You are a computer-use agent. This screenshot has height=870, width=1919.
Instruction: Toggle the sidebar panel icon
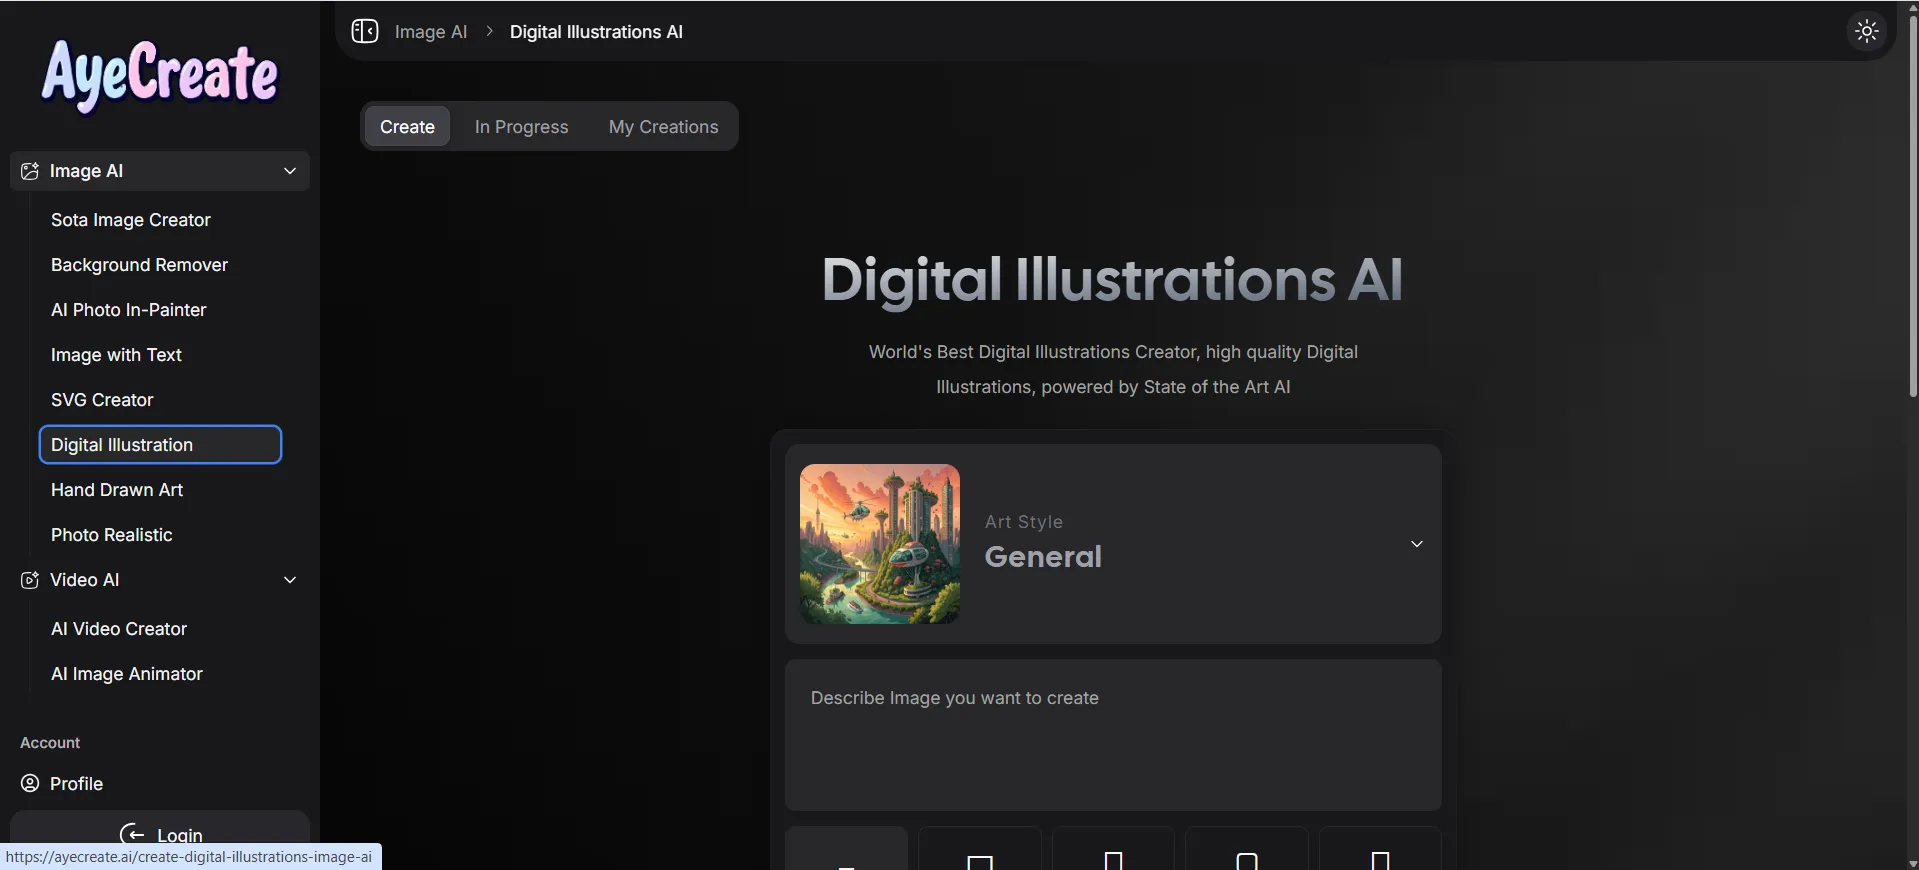pyautogui.click(x=365, y=31)
